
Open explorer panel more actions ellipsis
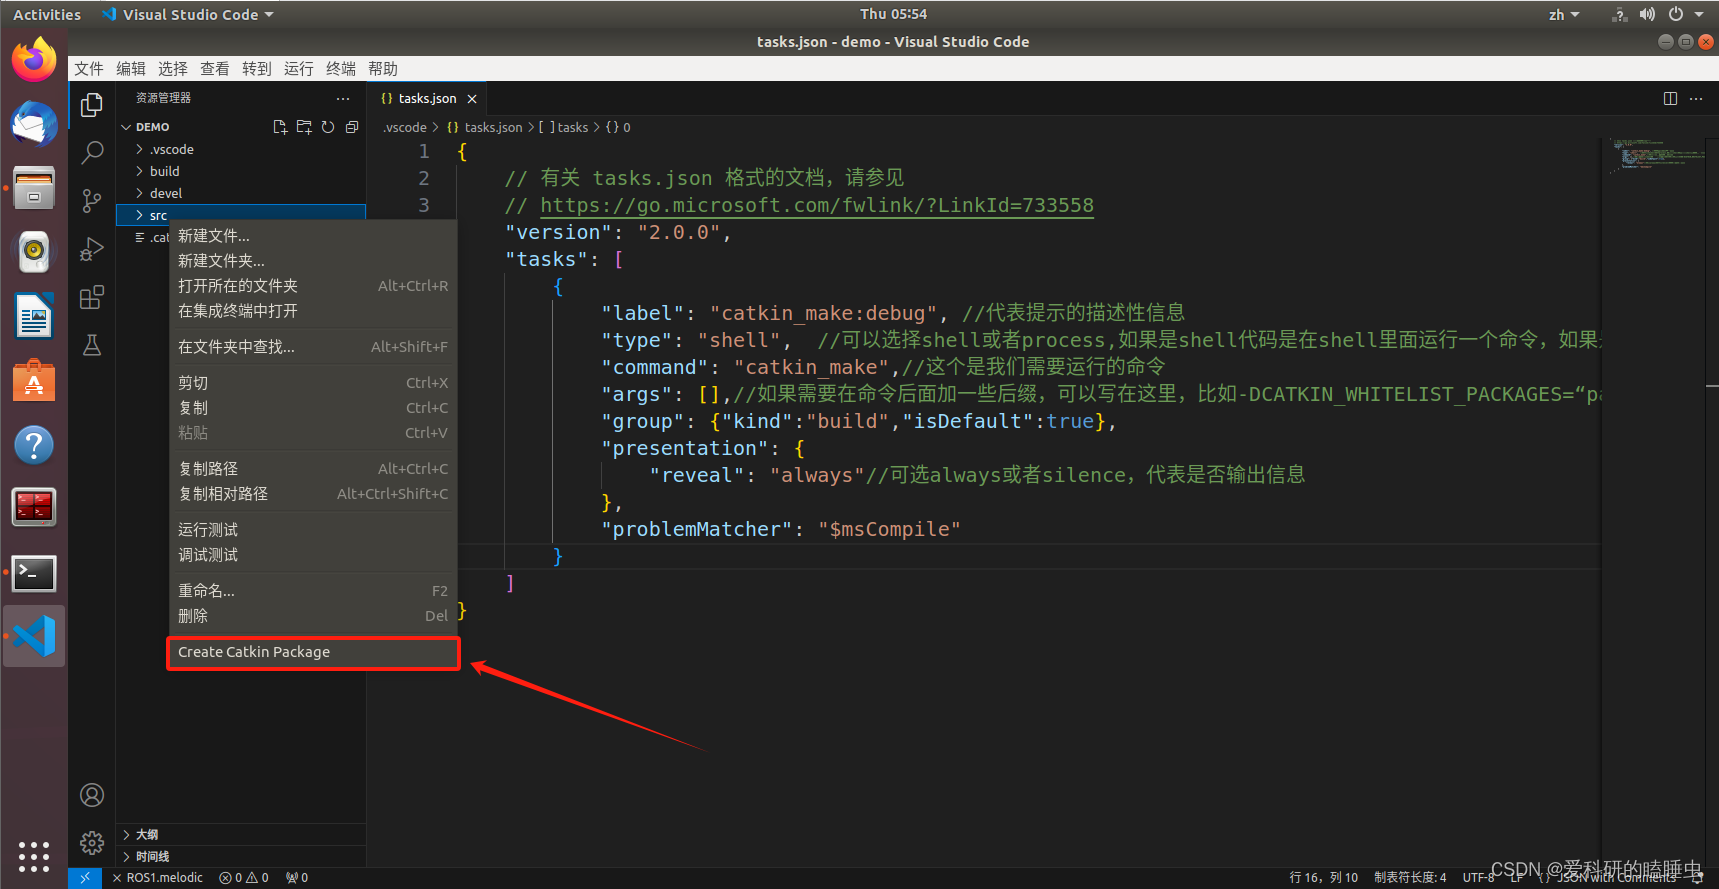click(x=343, y=98)
